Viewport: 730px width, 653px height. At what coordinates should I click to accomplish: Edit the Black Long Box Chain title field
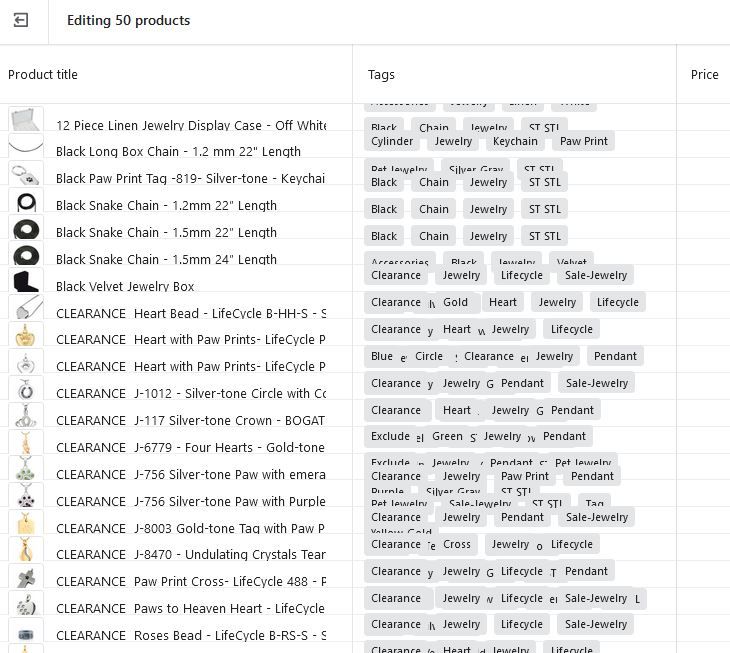pos(178,152)
